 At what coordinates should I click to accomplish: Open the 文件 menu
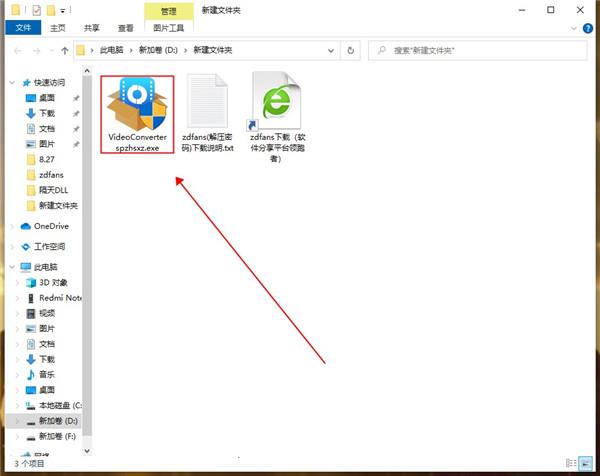(23, 28)
